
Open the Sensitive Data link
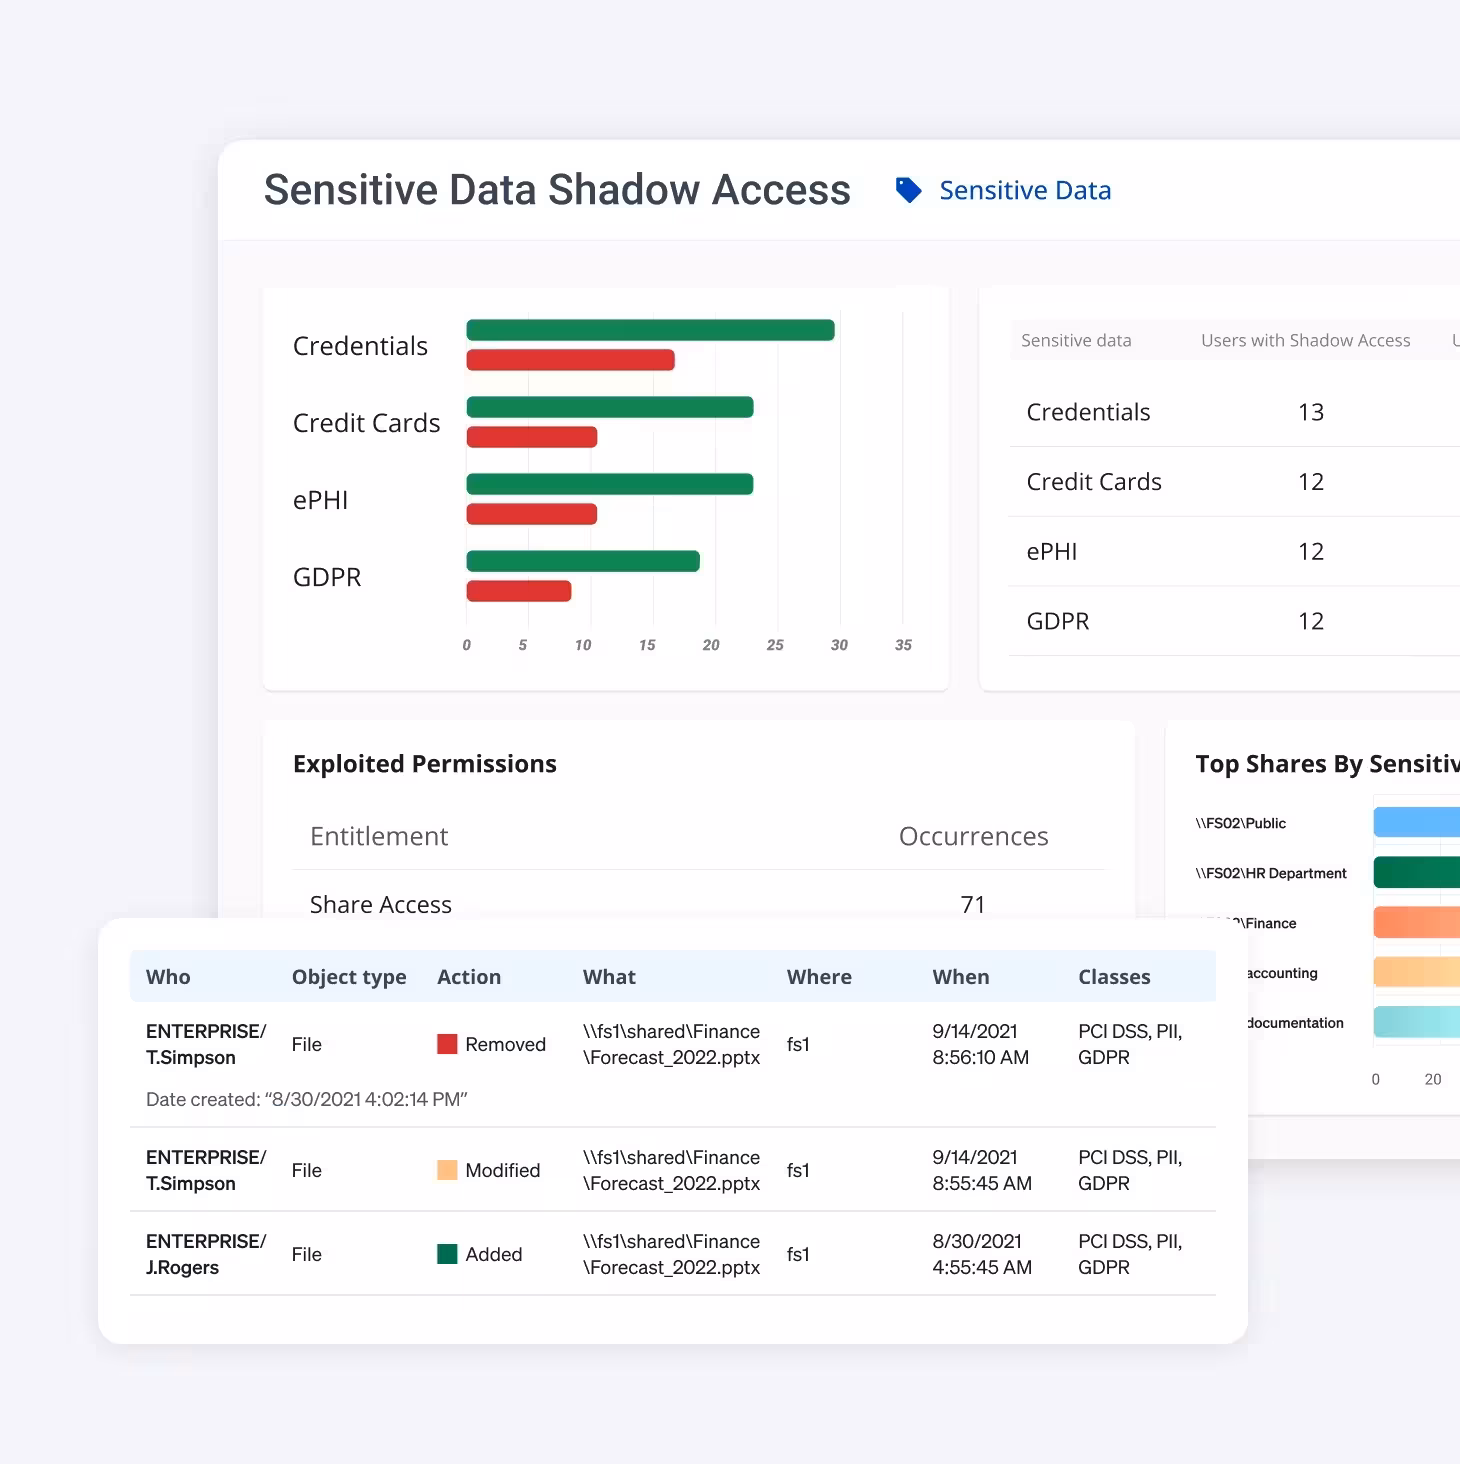[1025, 190]
